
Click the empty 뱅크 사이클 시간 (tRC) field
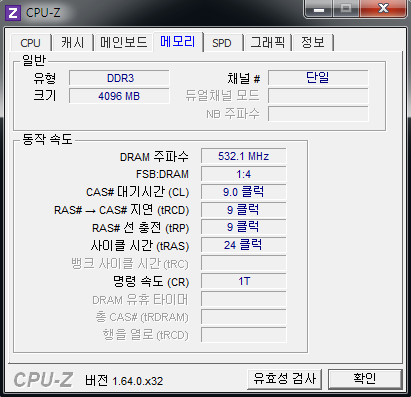pos(244,263)
